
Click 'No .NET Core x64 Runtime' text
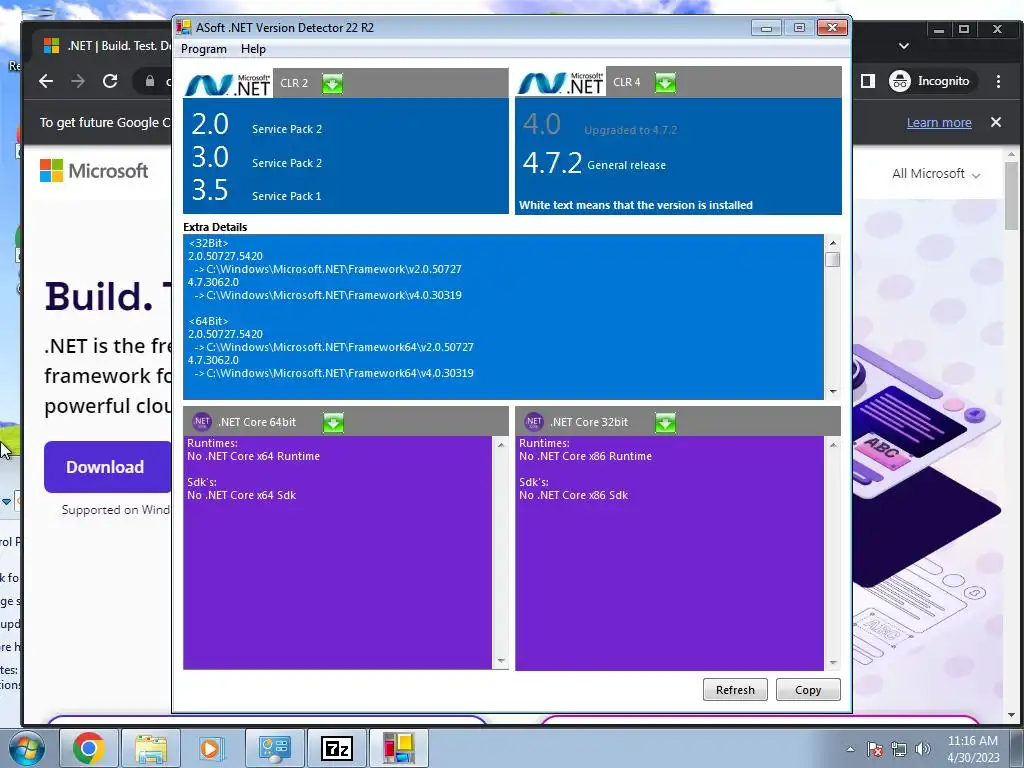(x=253, y=456)
